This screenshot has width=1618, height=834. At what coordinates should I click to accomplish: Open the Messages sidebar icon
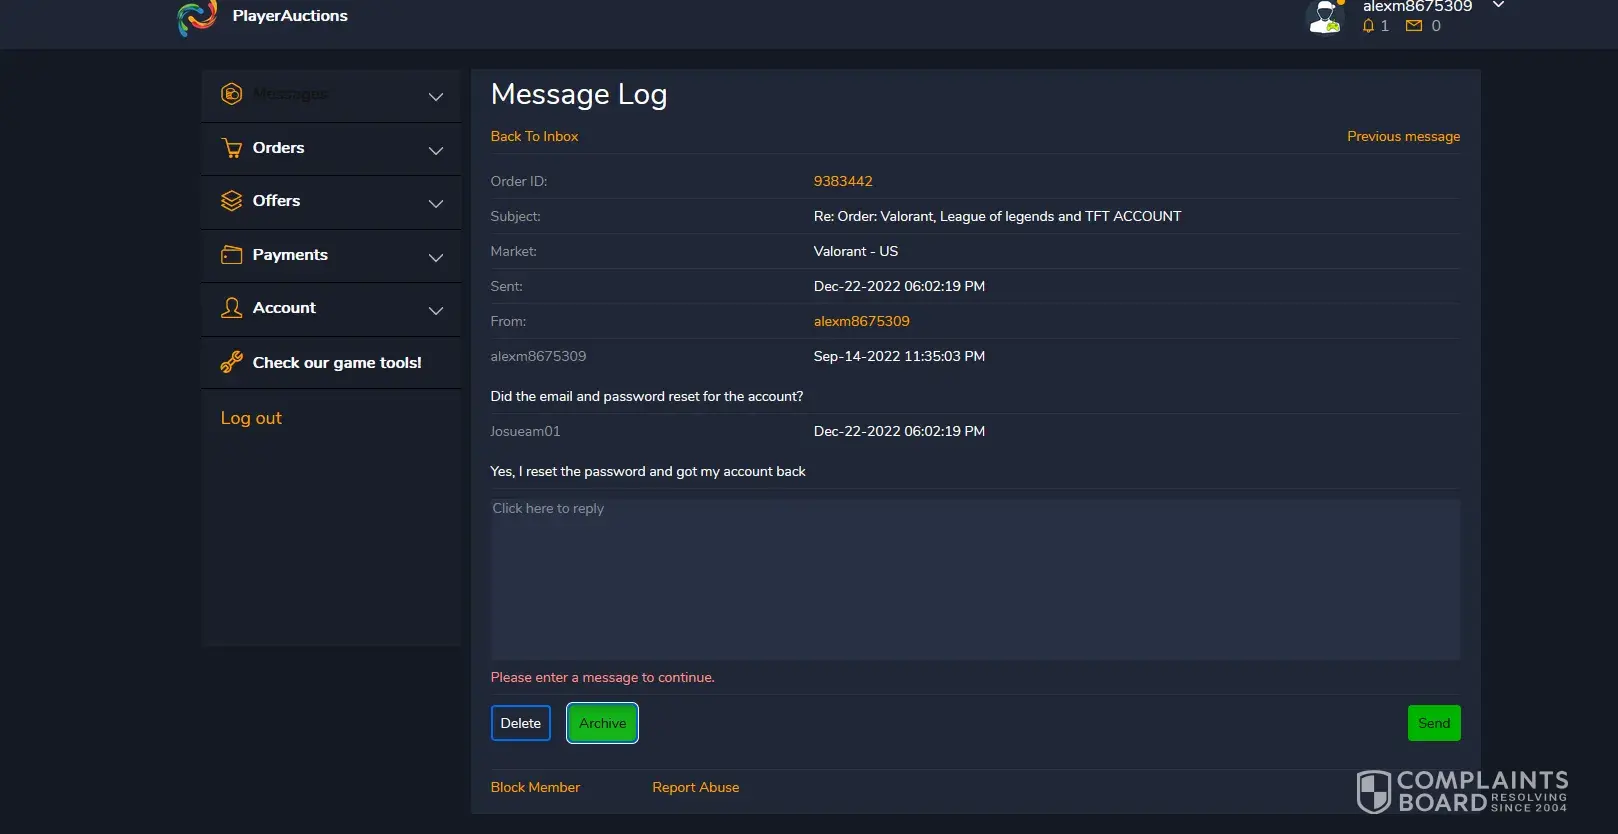[x=231, y=94]
